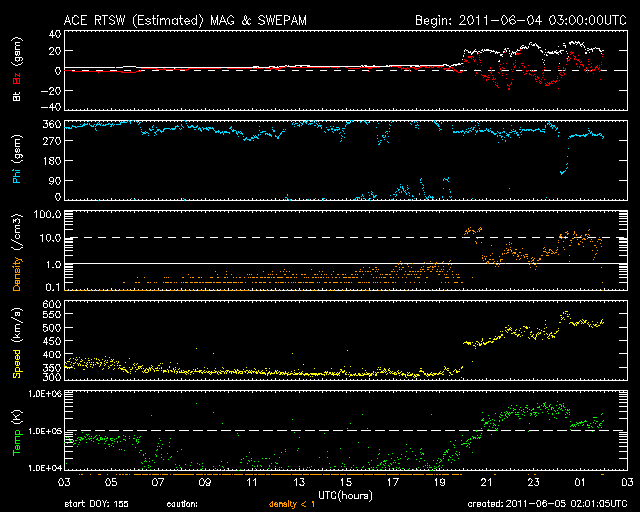Click the "13" hour tick label
This screenshot has height=512, width=640.
tap(299, 483)
